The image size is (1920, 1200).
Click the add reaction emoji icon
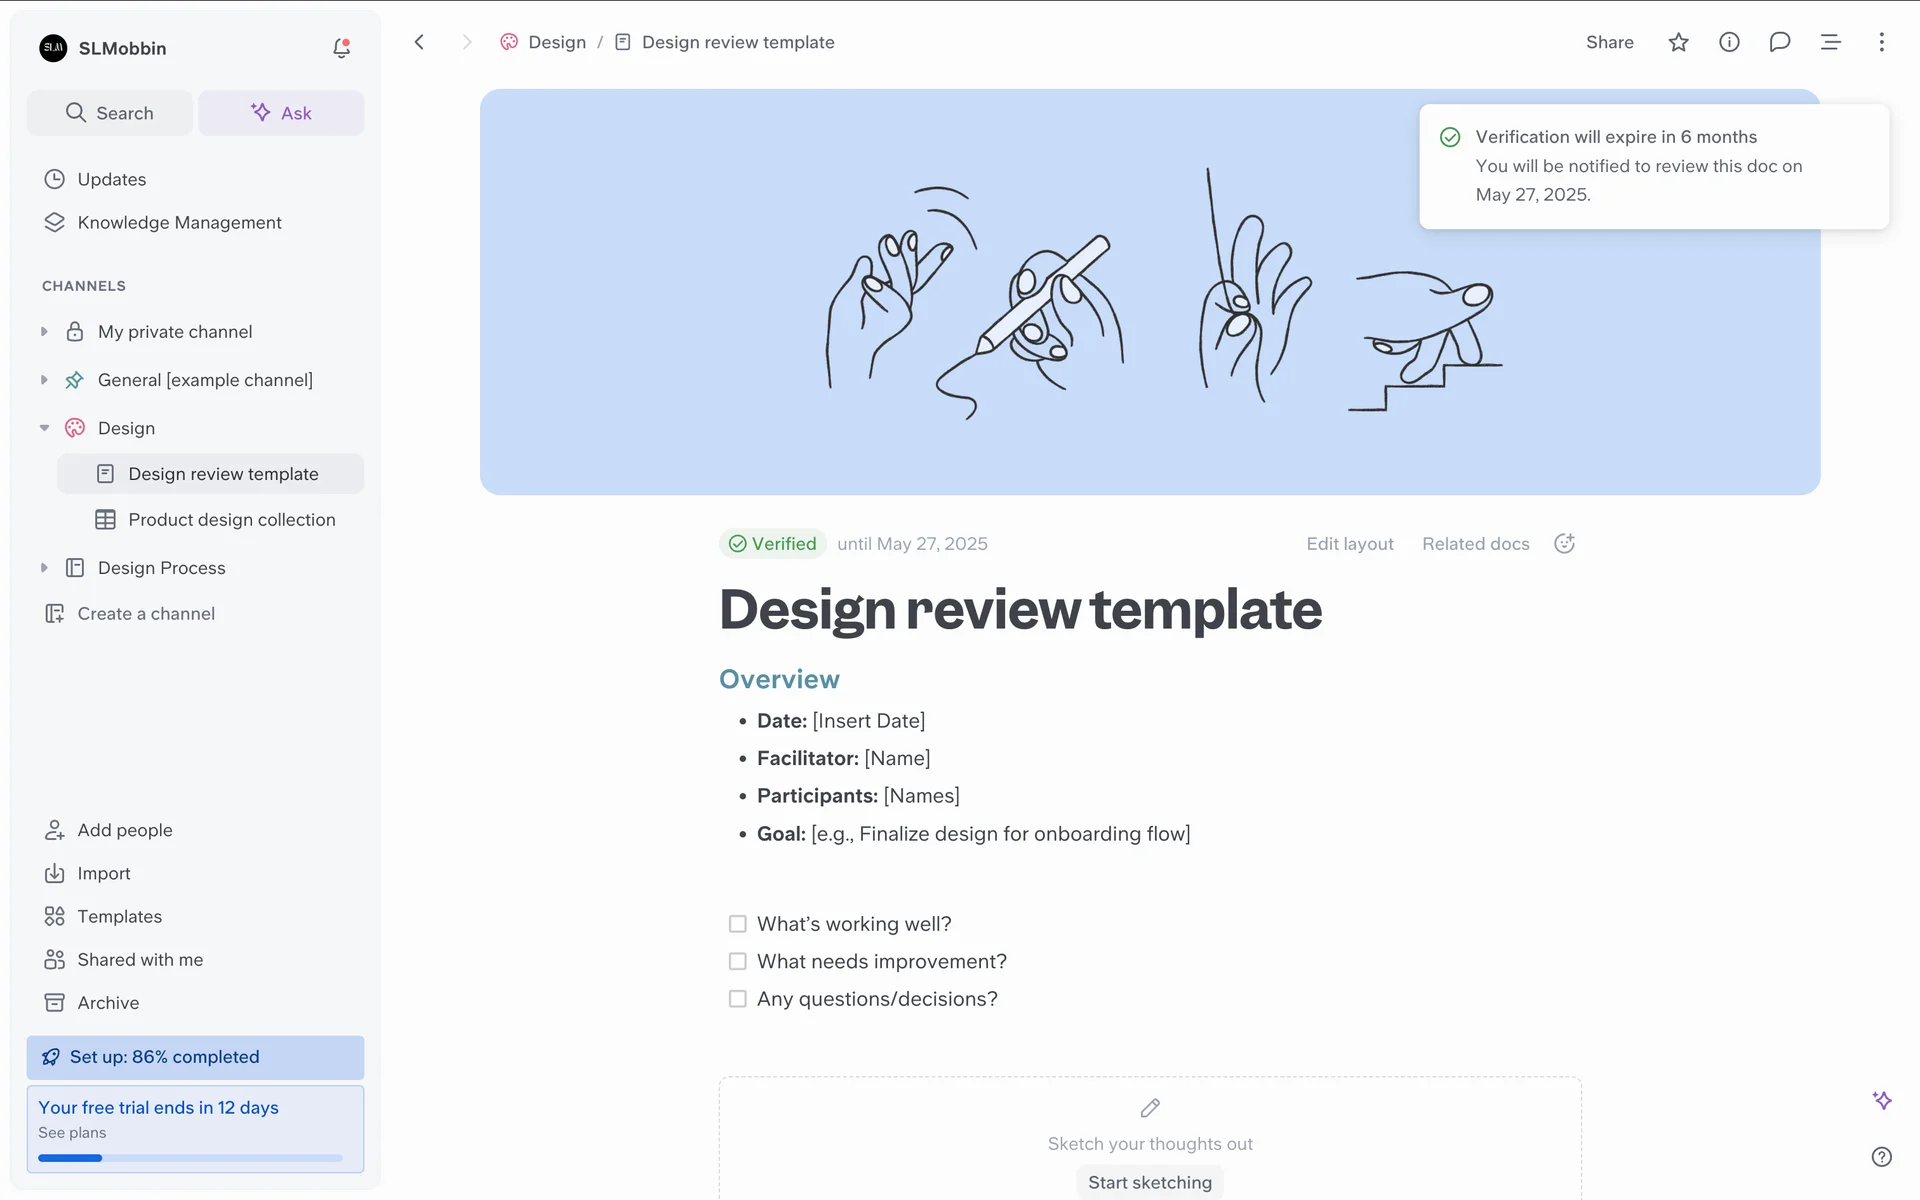point(1564,543)
